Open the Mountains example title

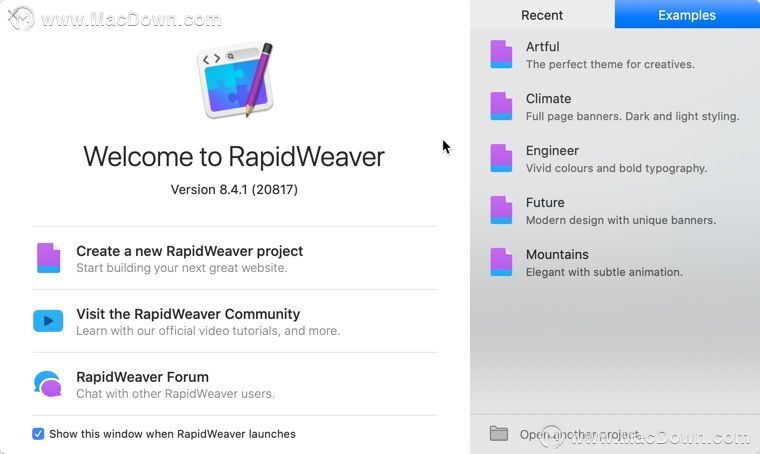coord(557,254)
